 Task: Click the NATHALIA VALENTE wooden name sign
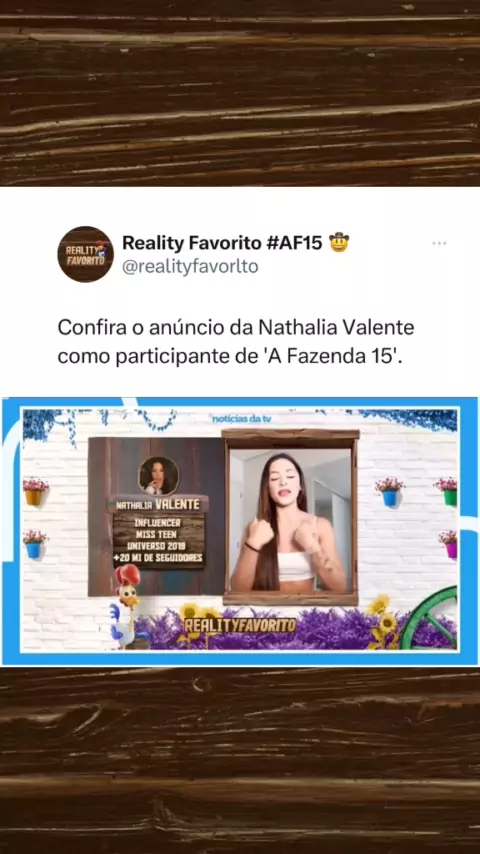coord(158,505)
